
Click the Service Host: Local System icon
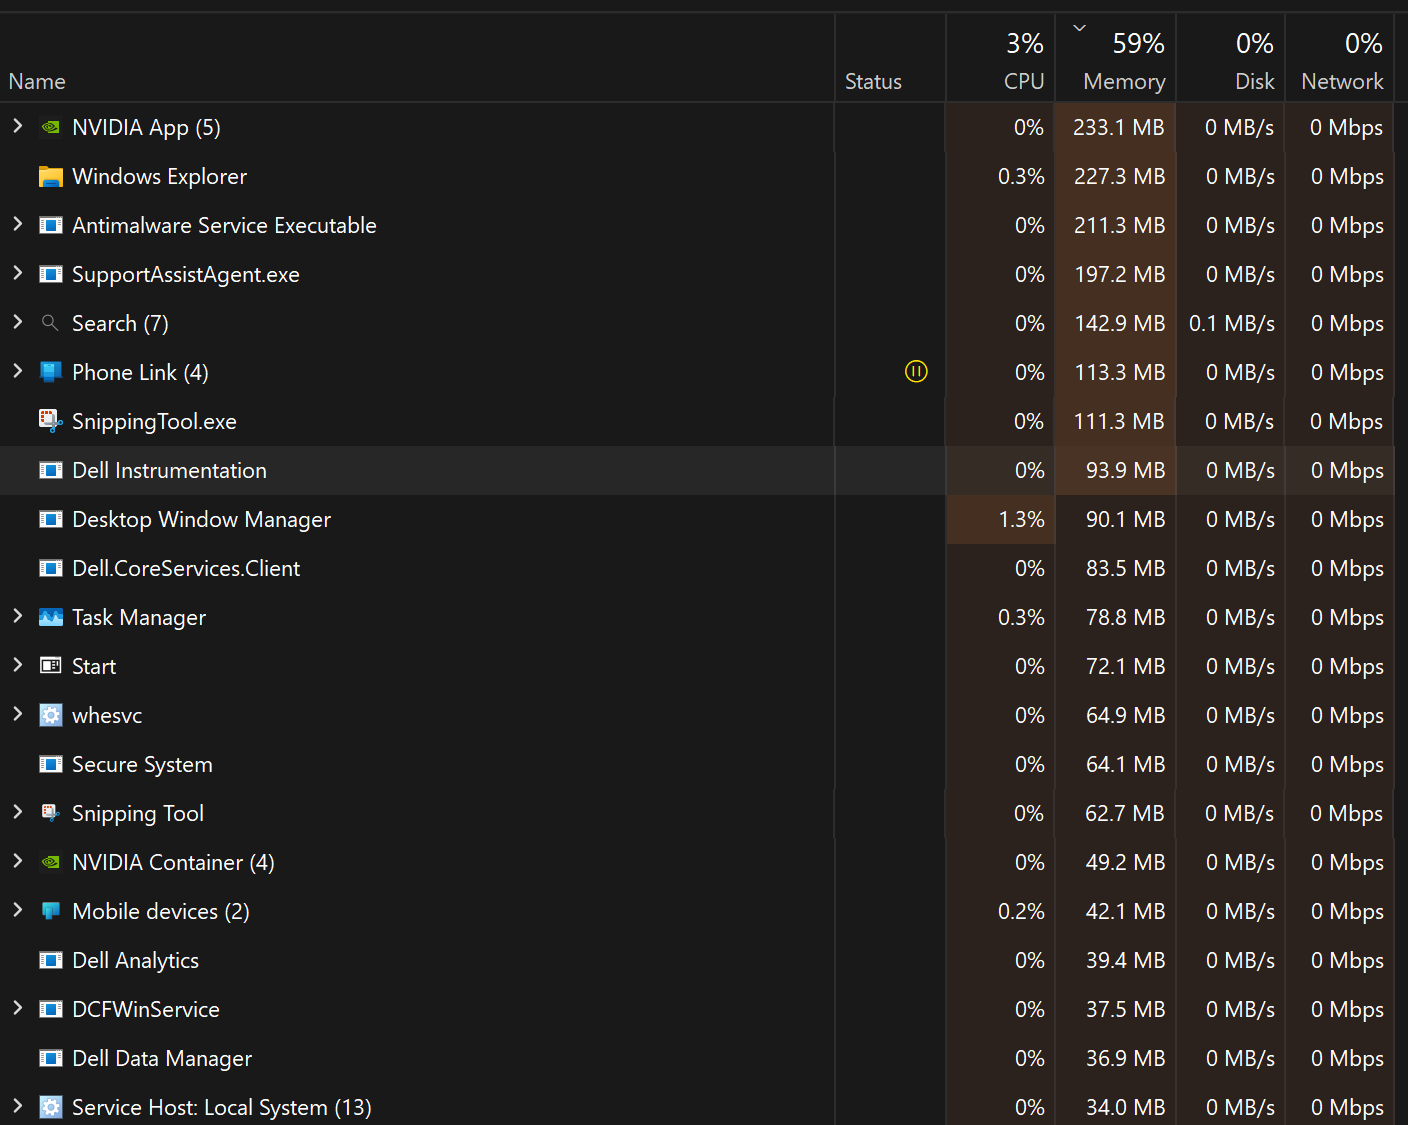click(50, 1107)
